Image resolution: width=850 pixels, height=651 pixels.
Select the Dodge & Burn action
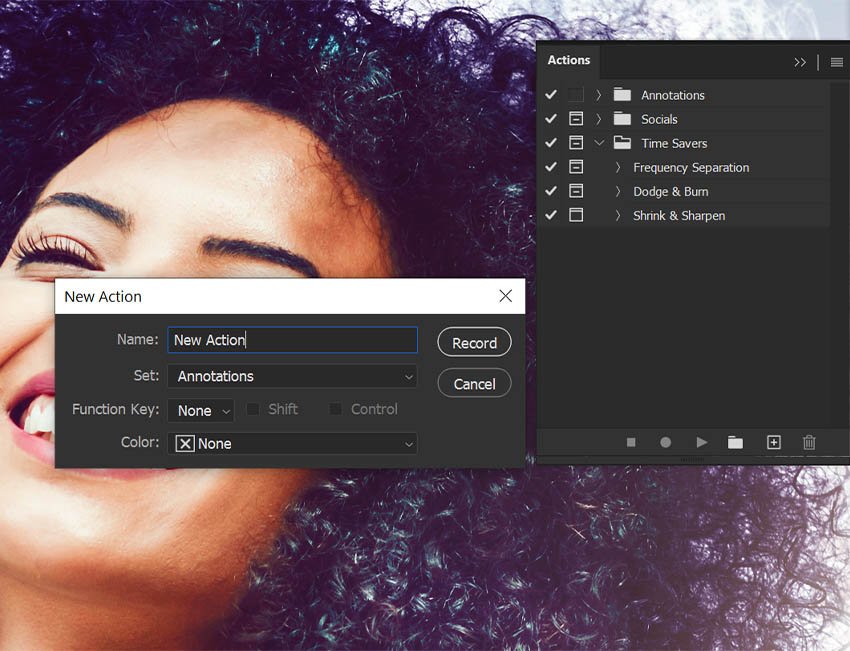point(671,191)
